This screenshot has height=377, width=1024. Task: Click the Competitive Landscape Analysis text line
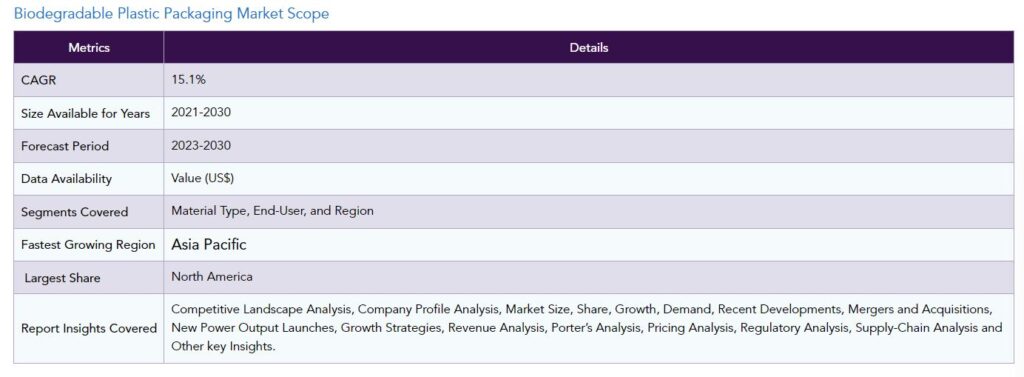pyautogui.click(x=582, y=309)
